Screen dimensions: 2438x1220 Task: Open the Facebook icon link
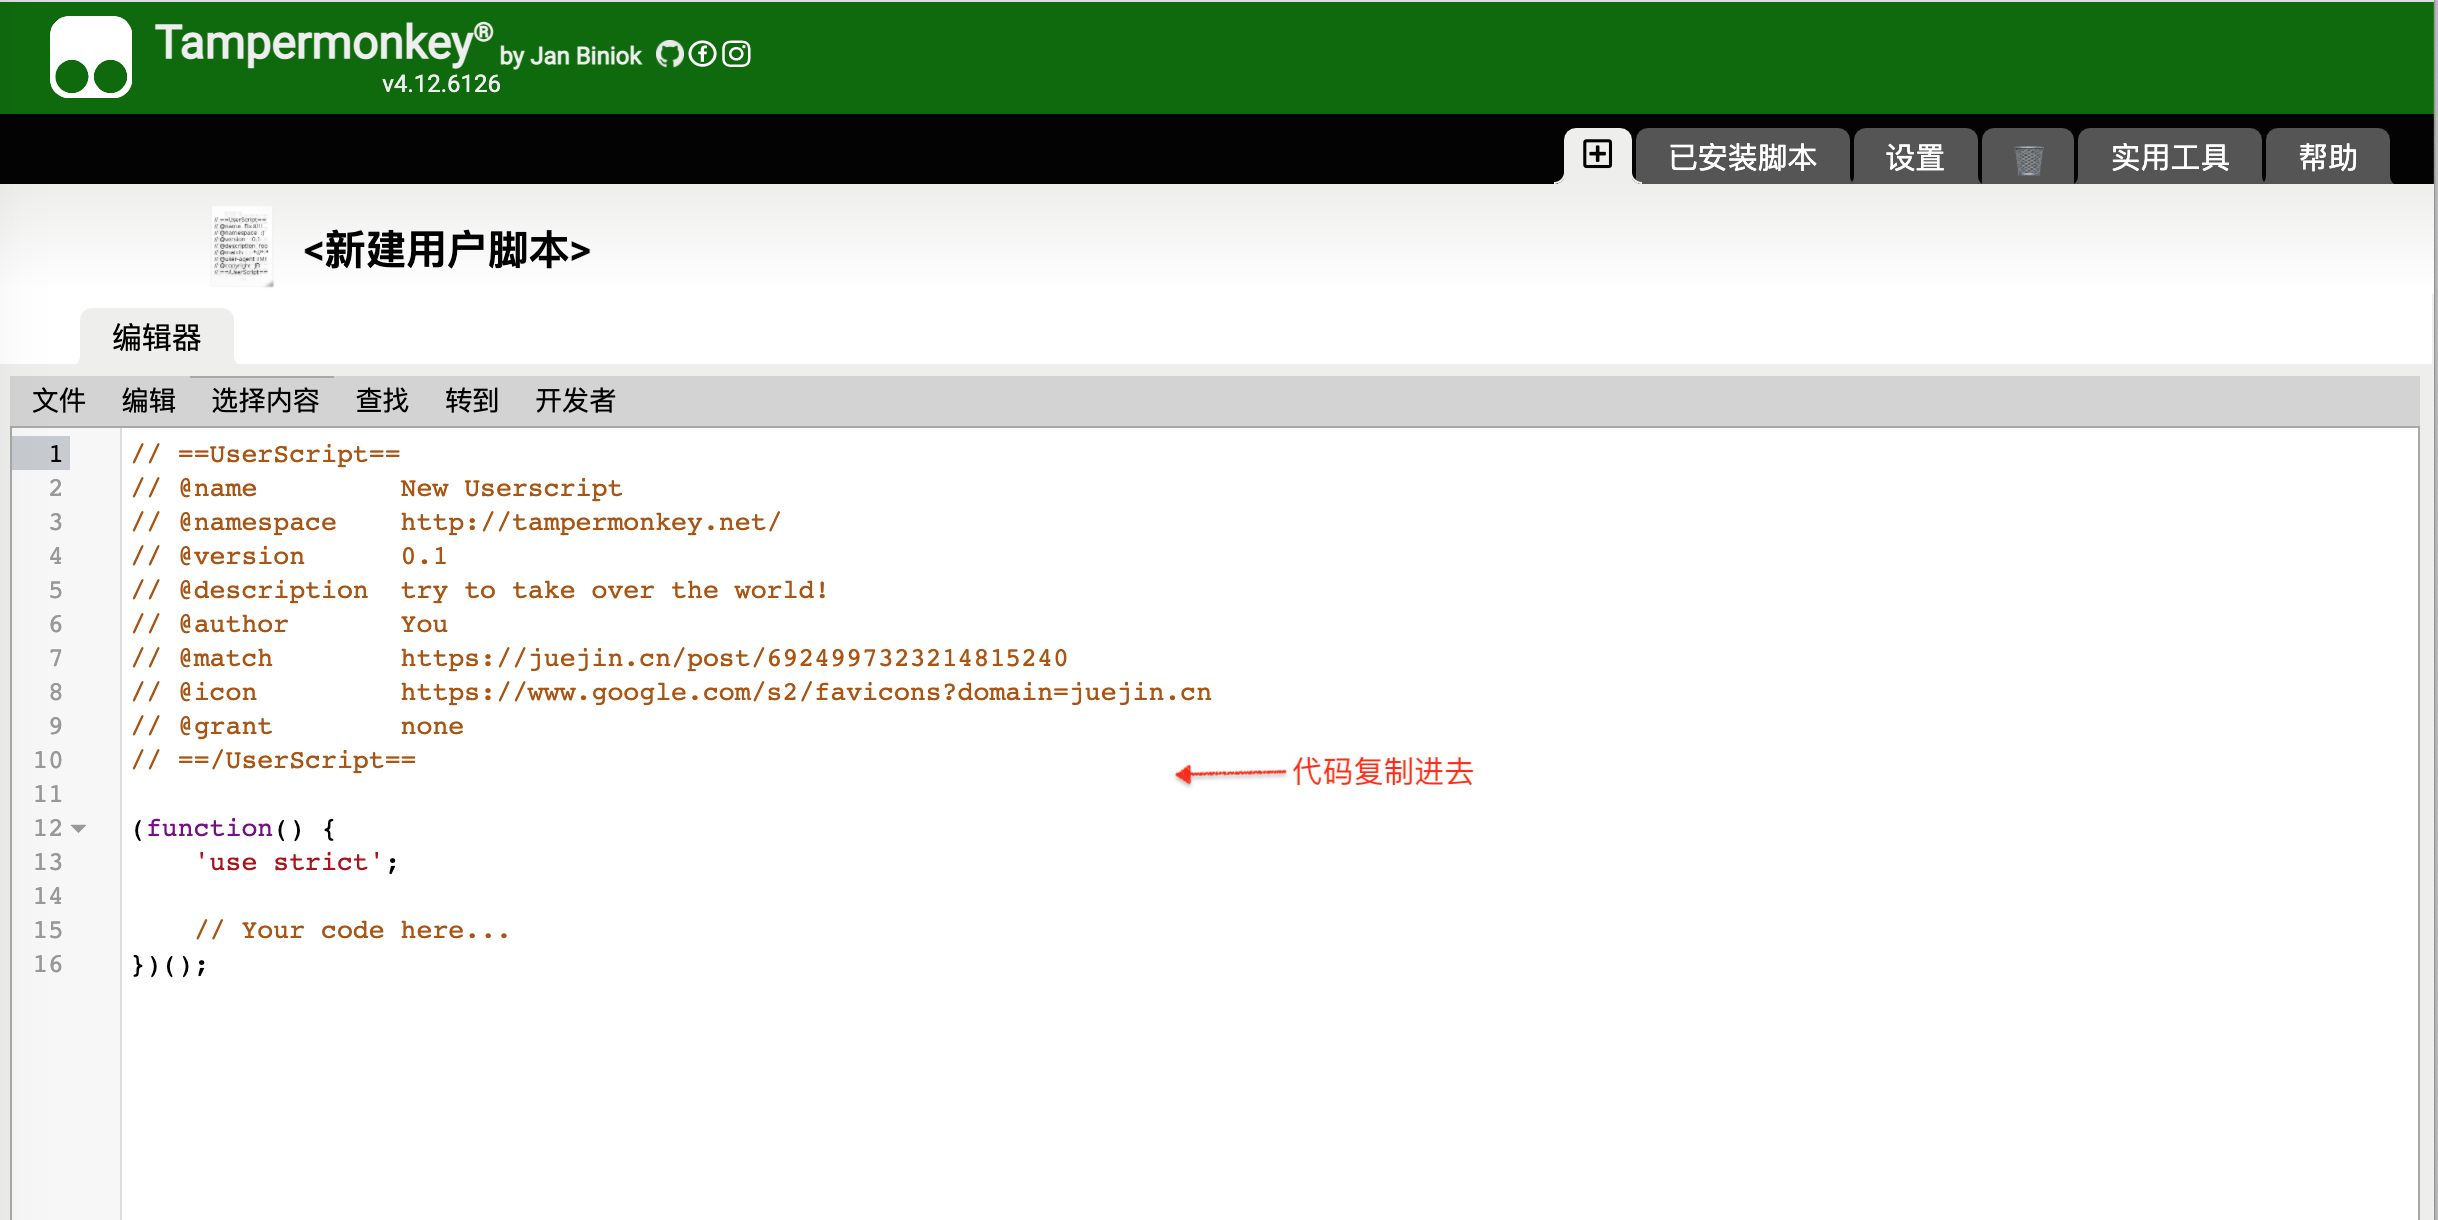[703, 54]
